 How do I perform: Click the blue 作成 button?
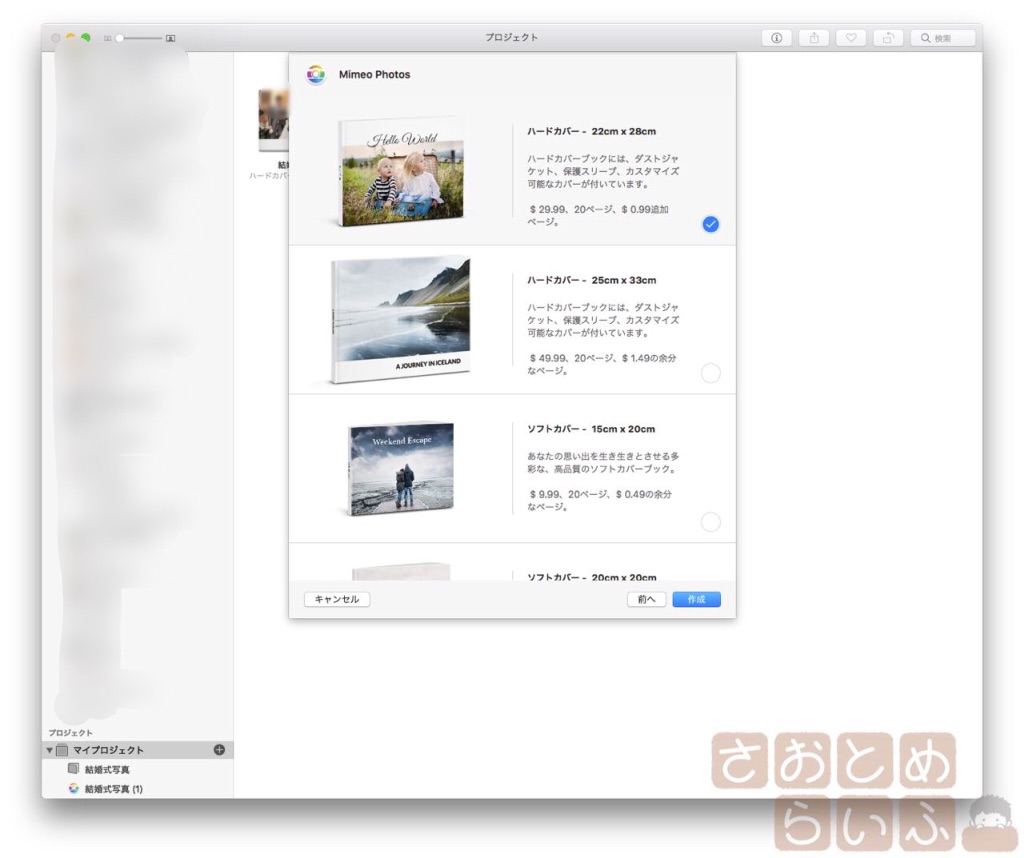(696, 599)
